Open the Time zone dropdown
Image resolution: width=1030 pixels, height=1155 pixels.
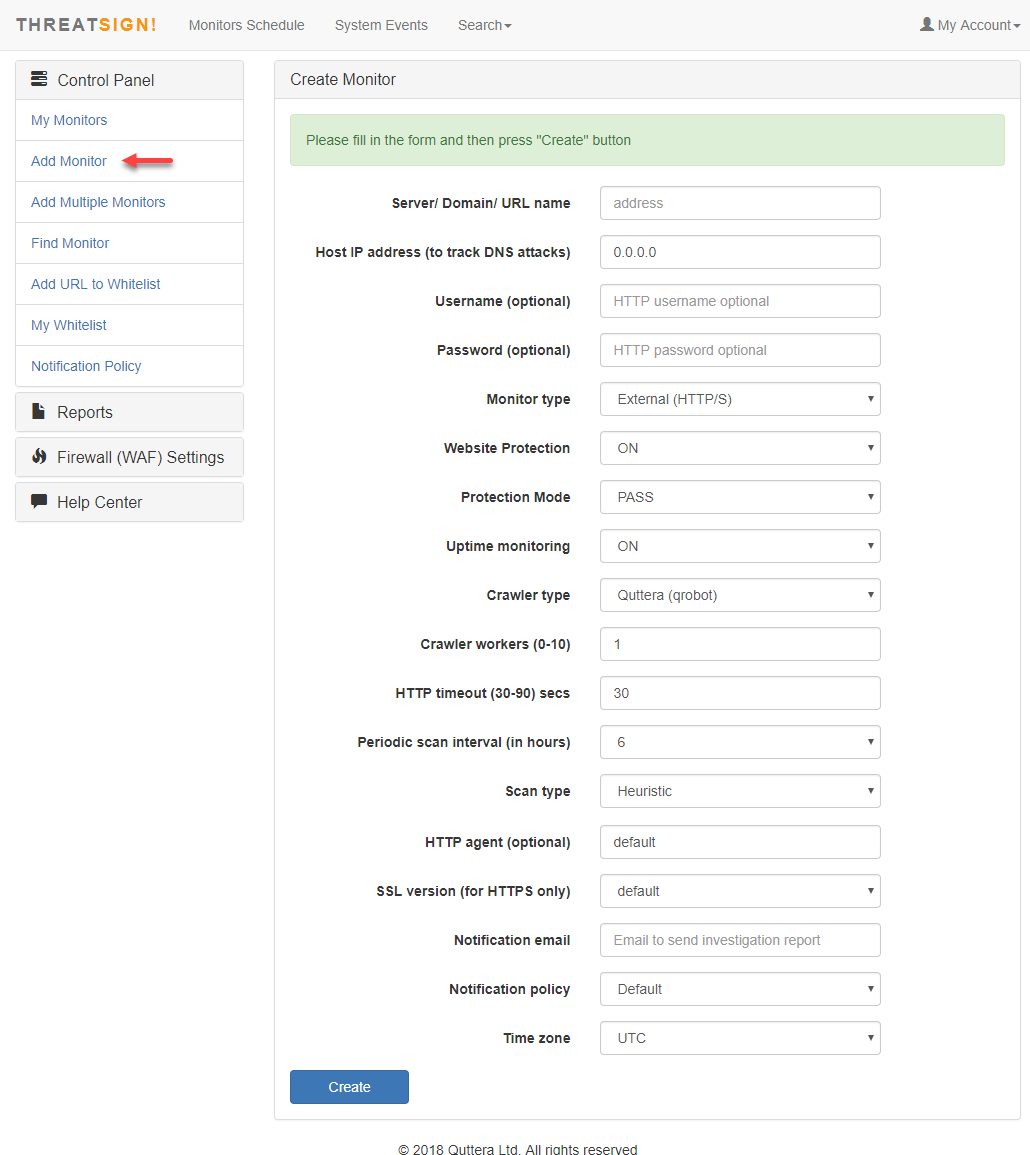coord(740,1038)
